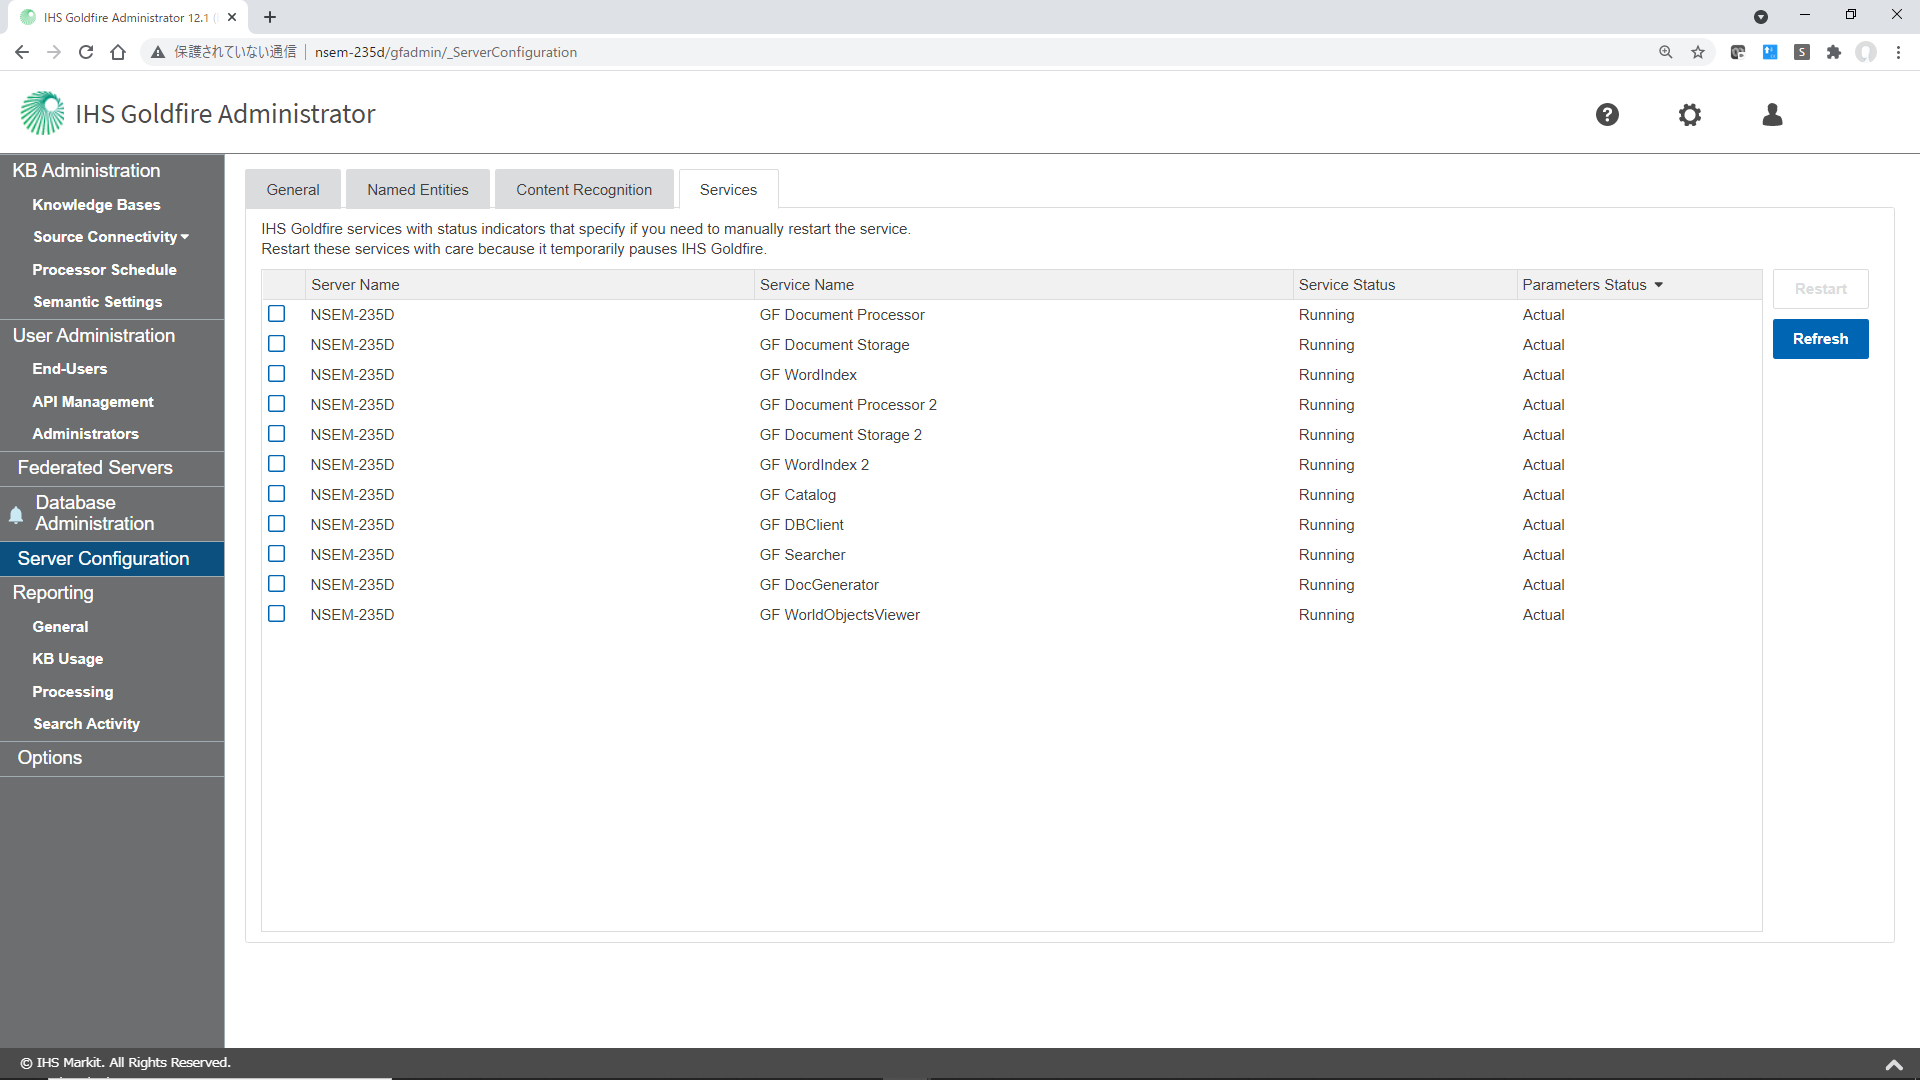
Task: Check the GF WorldObjectsViewer row checkbox
Action: pyautogui.click(x=277, y=614)
